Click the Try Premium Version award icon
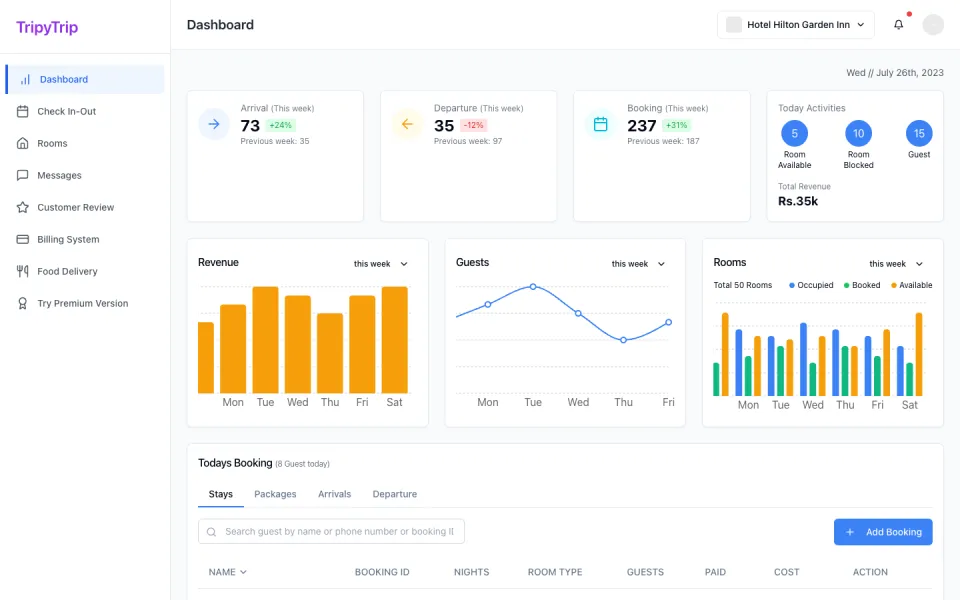 [x=23, y=303]
